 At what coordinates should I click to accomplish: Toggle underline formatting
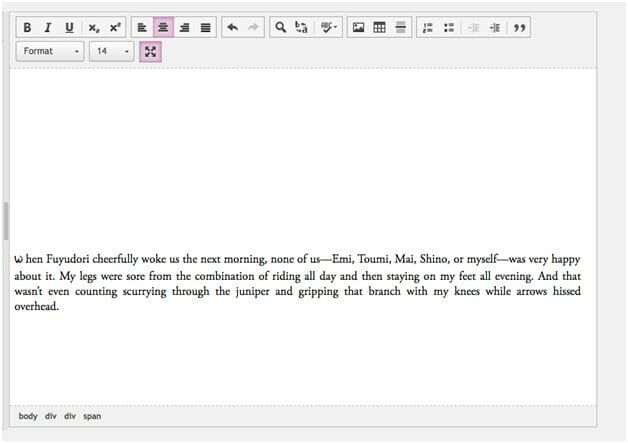[69, 28]
